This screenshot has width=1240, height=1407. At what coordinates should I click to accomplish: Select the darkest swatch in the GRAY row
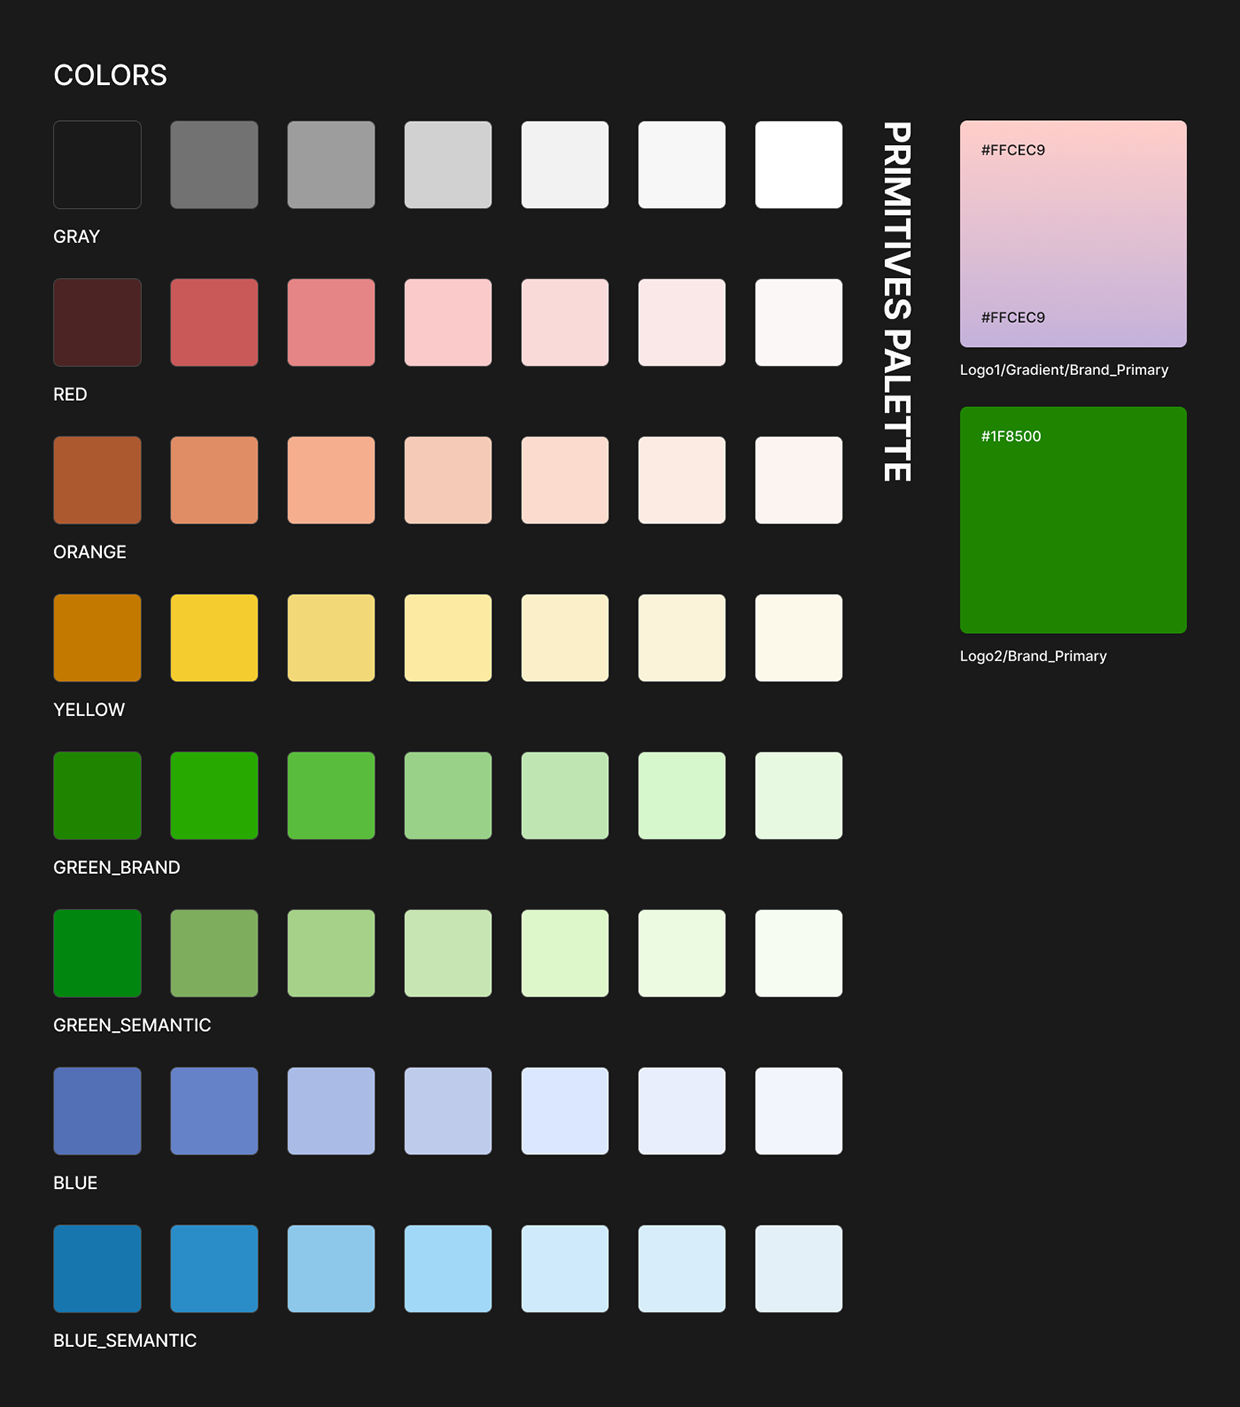click(97, 164)
